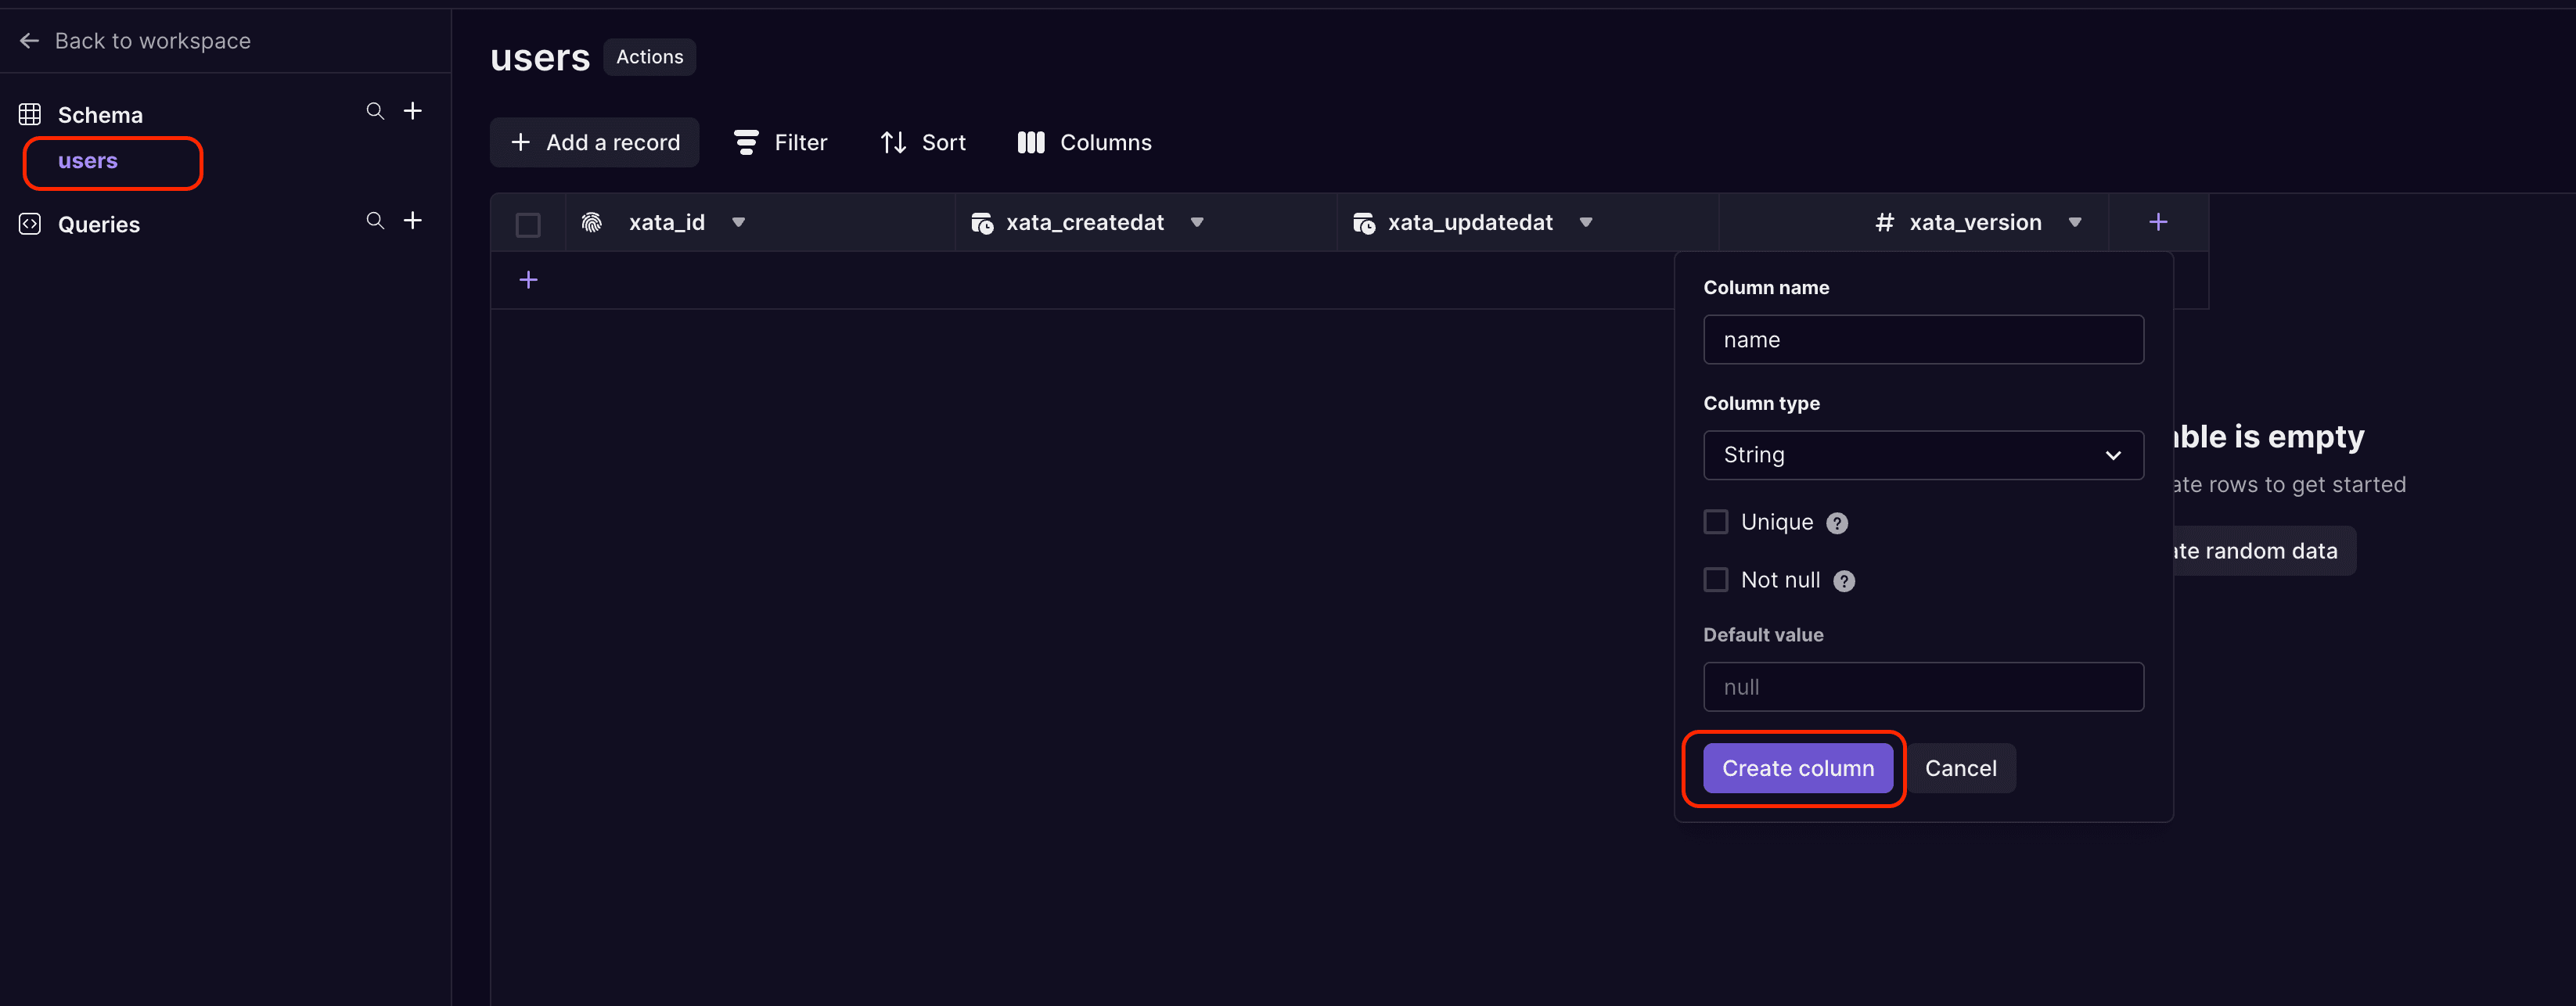Open the Schema section menu

coord(99,113)
